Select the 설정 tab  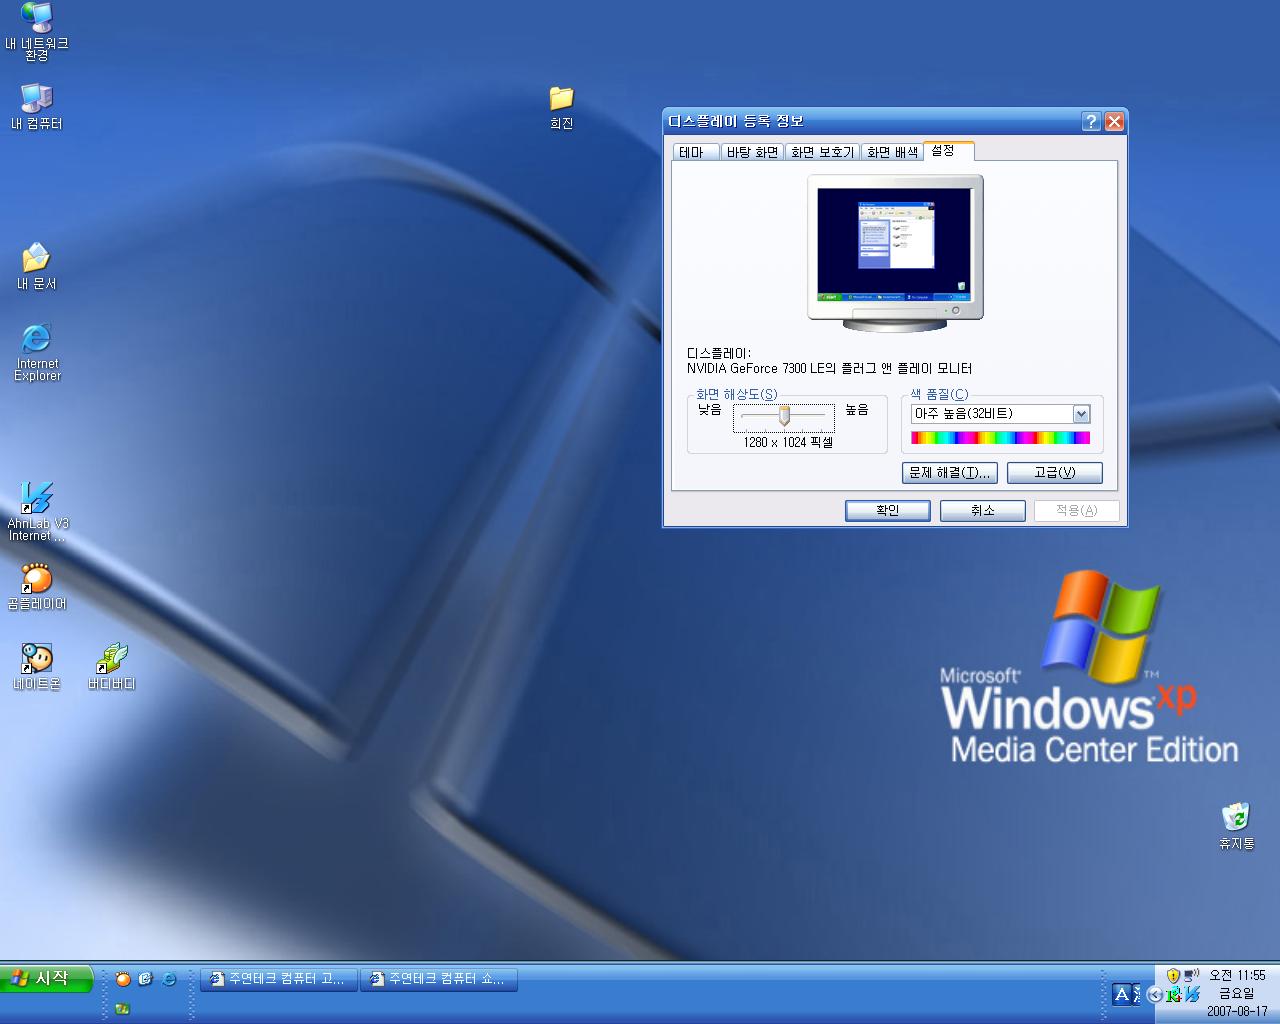(948, 150)
